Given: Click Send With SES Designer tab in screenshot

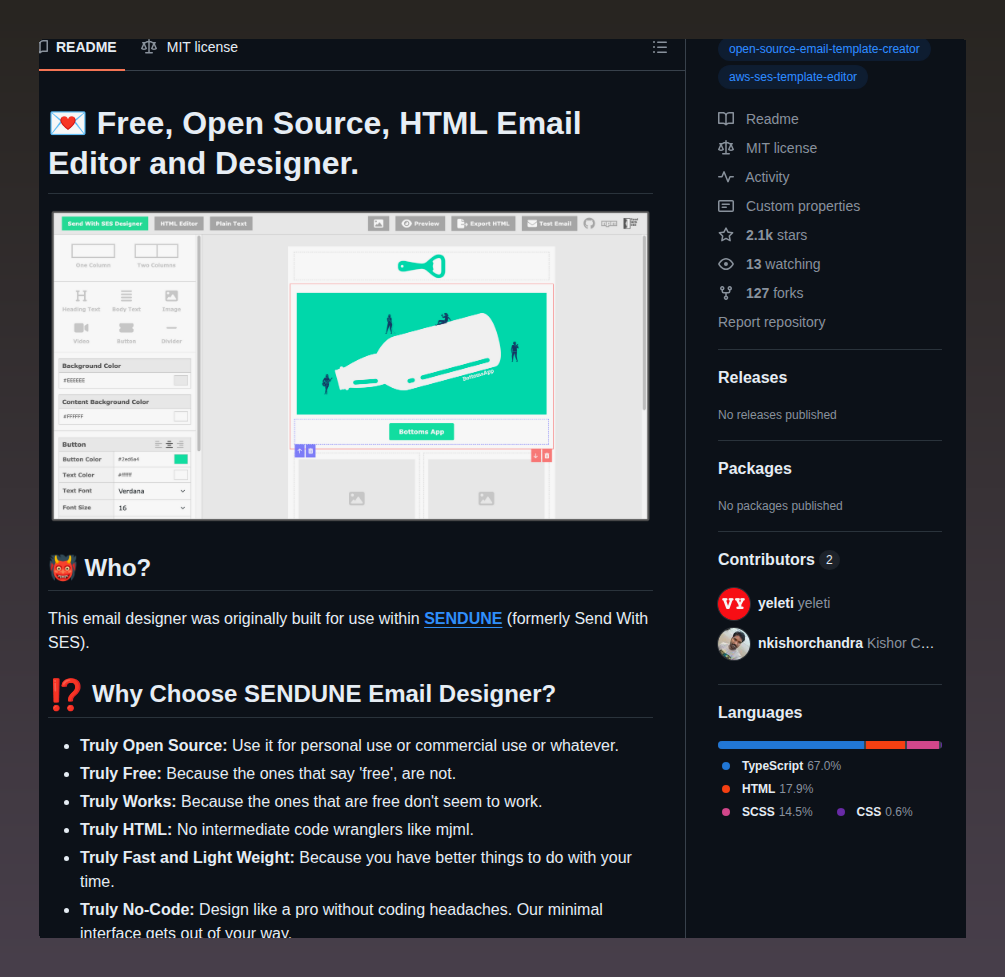Looking at the screenshot, I should [104, 224].
